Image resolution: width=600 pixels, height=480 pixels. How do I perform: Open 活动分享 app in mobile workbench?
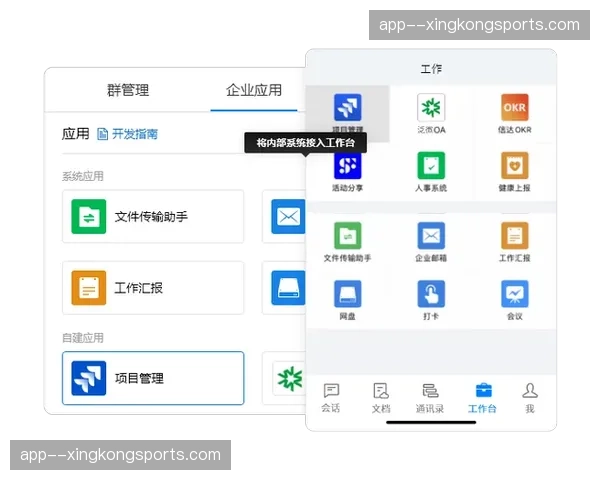click(347, 172)
